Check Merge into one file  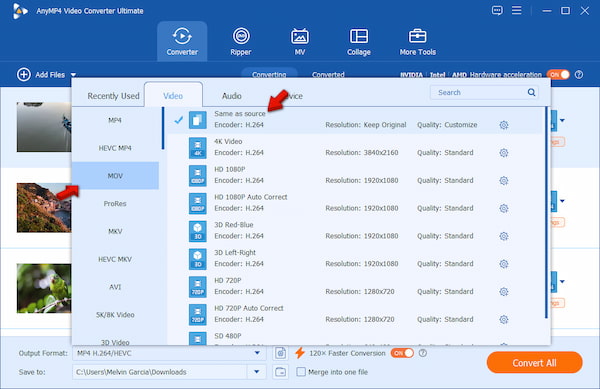[301, 372]
